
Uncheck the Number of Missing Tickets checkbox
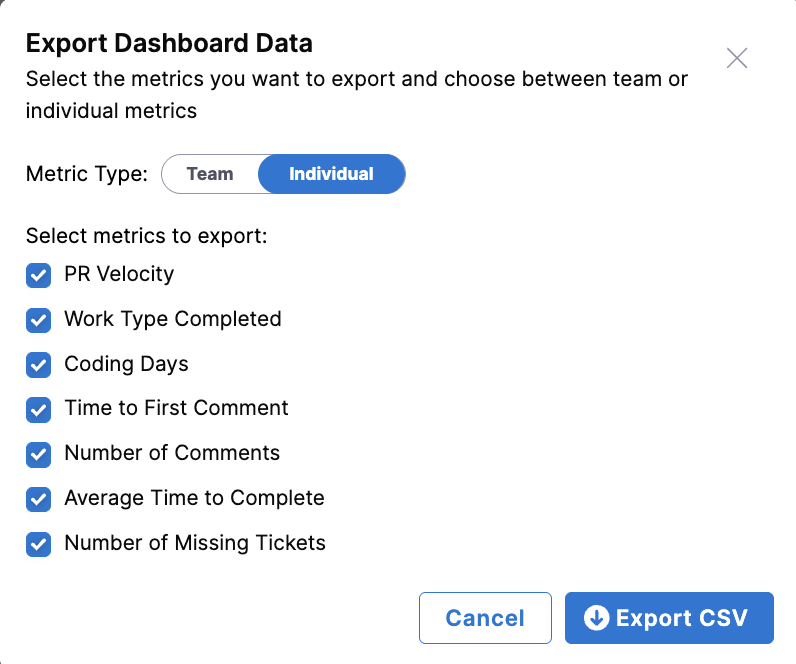pos(39,544)
